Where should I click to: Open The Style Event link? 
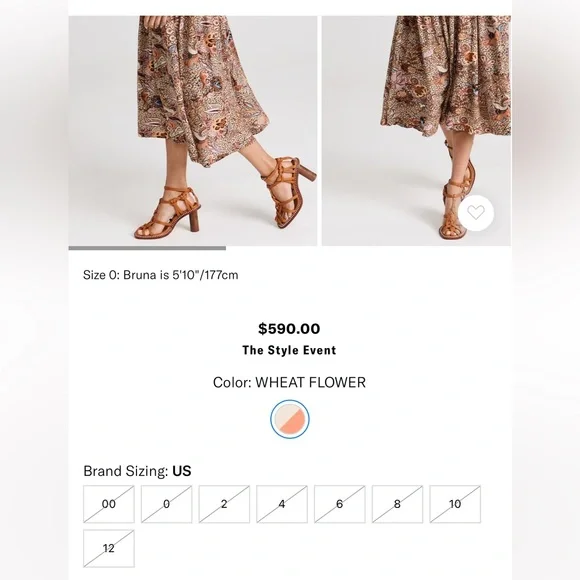[289, 350]
